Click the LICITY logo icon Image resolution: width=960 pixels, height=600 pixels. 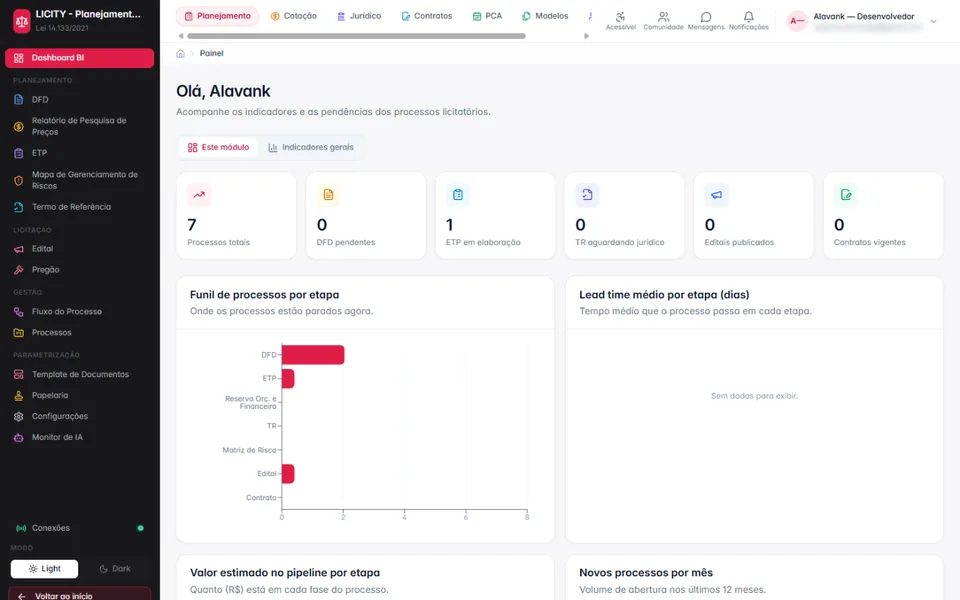[21, 21]
